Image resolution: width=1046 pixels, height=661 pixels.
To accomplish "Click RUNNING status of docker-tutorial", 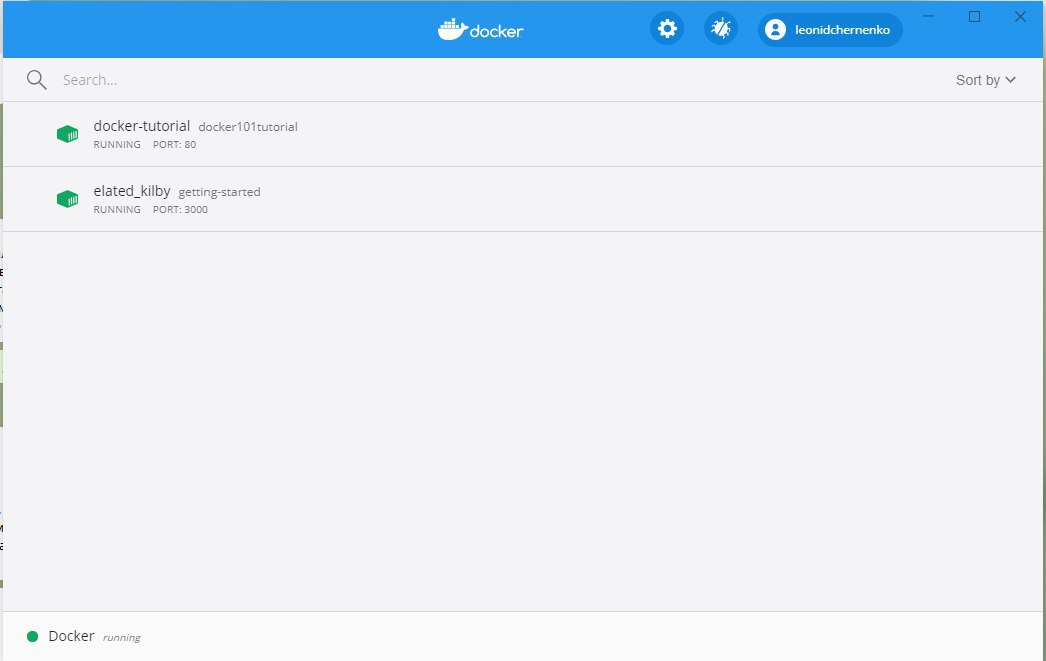I will (117, 144).
